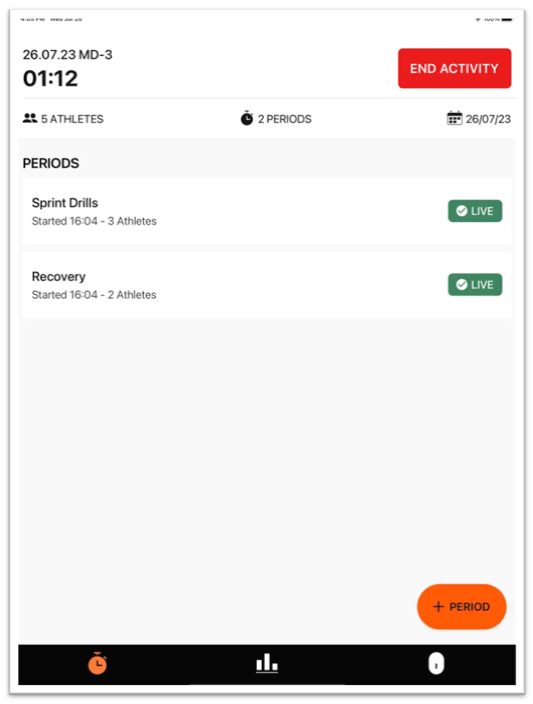Click the 26/07/23 date label
The height and width of the screenshot is (704, 533).
point(488,119)
